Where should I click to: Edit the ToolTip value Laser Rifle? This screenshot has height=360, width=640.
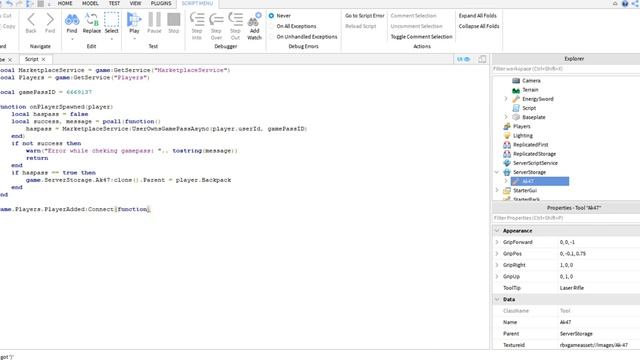[x=599, y=288]
